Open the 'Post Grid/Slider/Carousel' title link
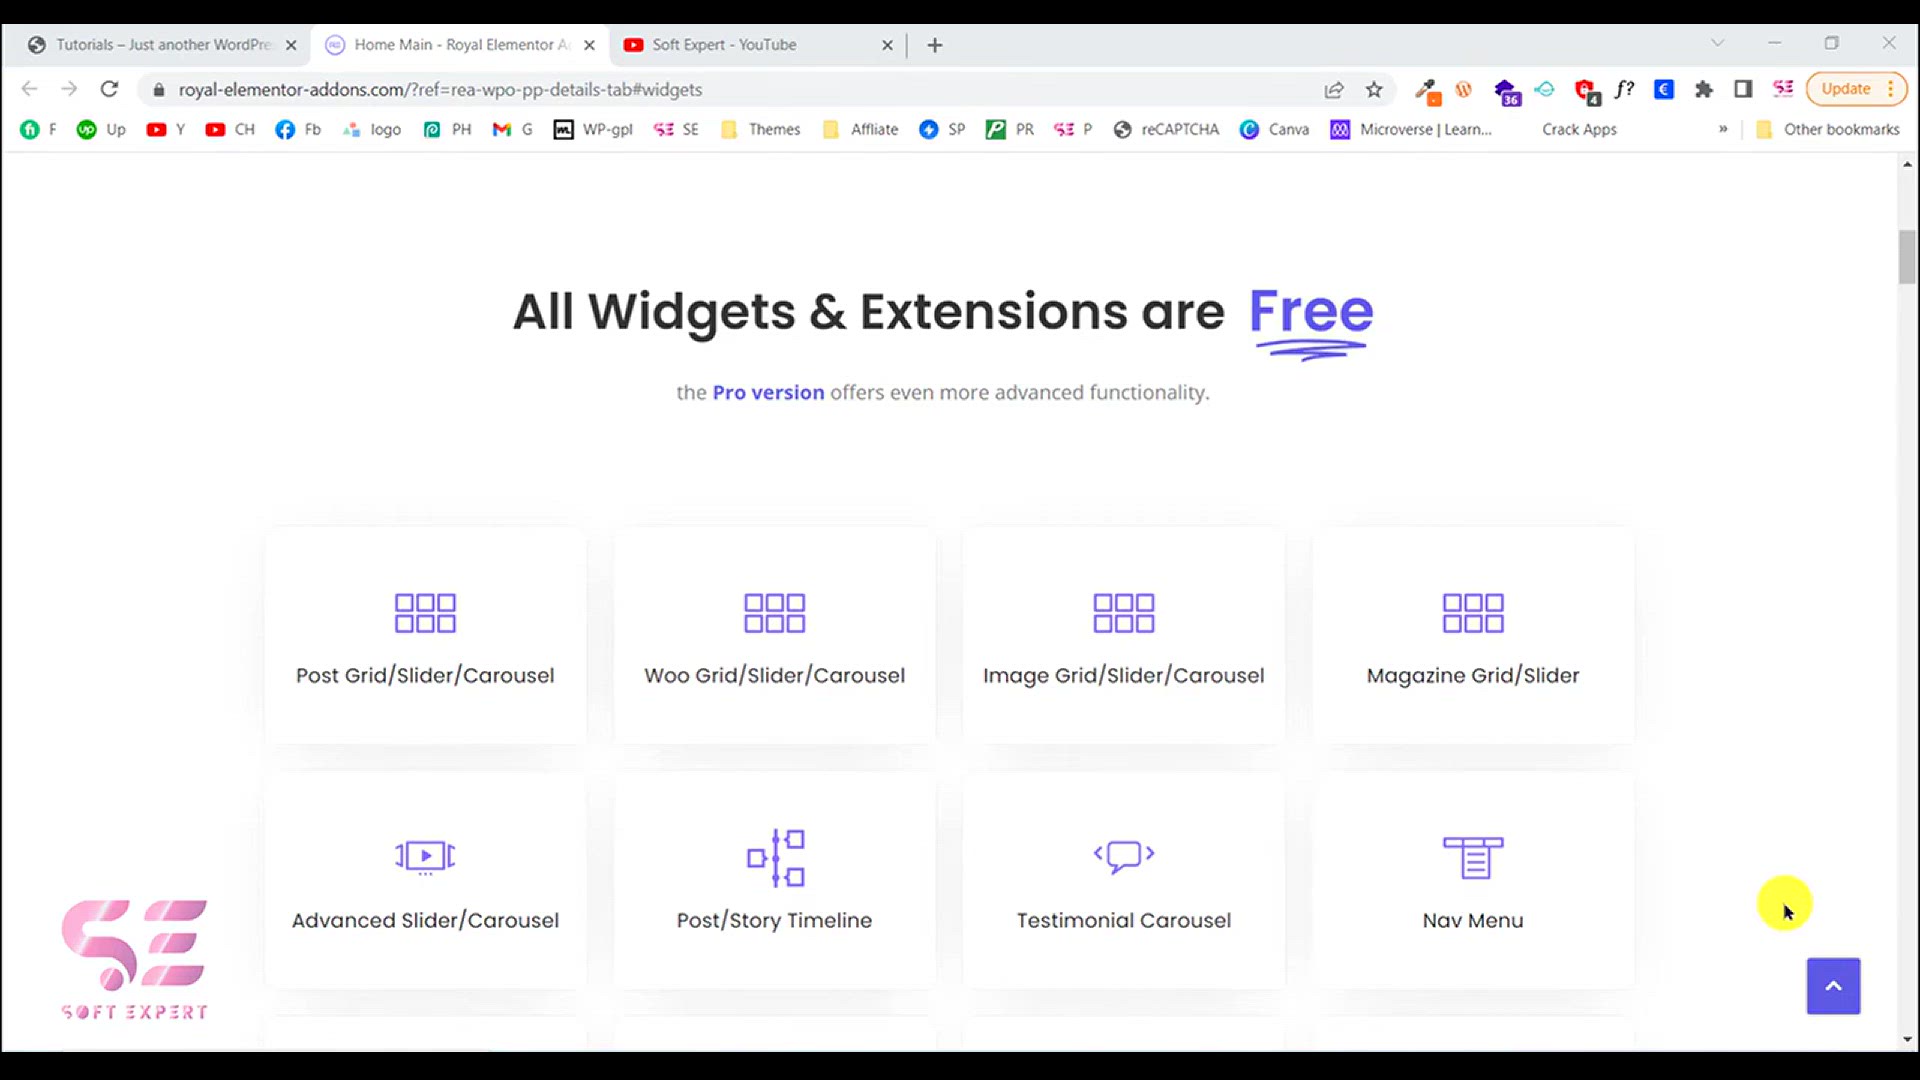1920x1080 pixels. [425, 676]
